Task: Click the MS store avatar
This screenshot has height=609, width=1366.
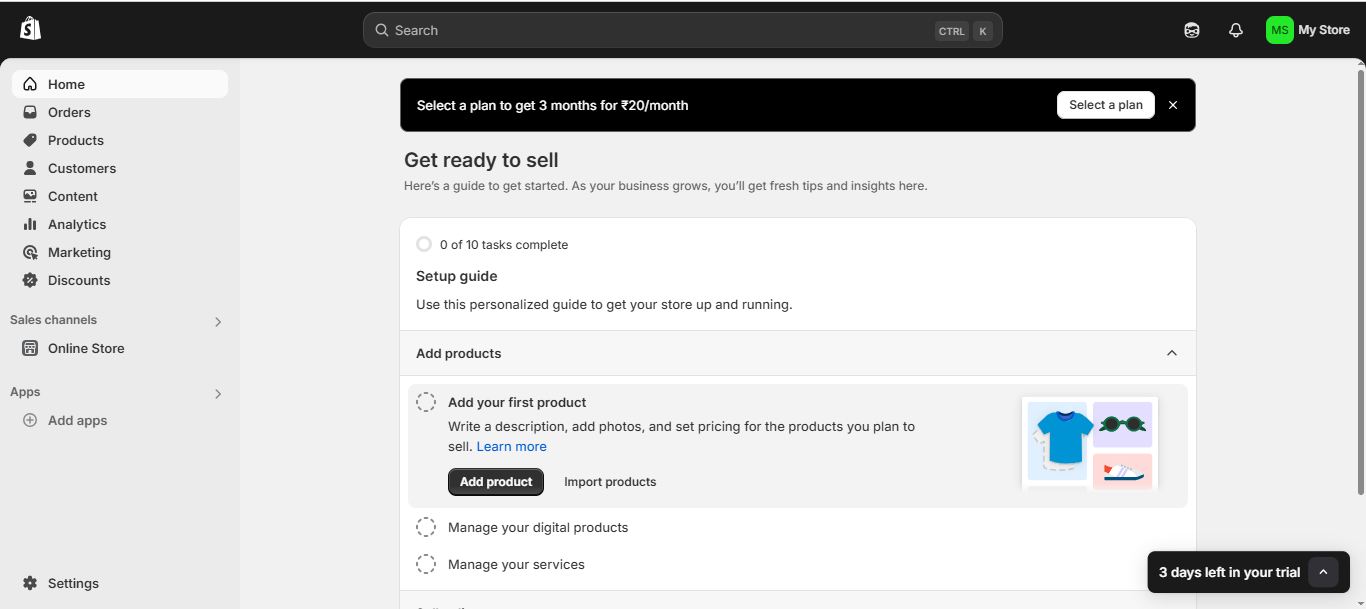Action: click(x=1280, y=30)
